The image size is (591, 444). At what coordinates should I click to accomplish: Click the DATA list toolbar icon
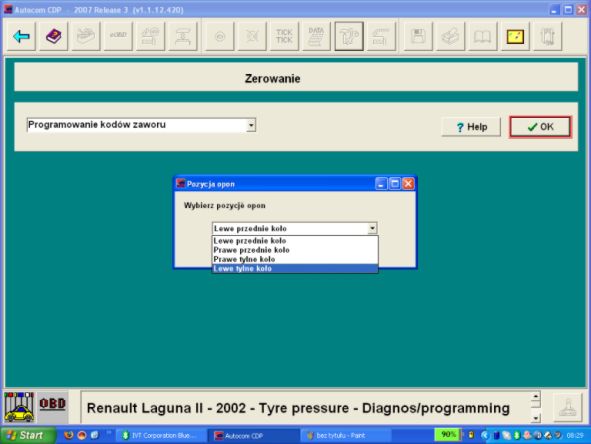(x=316, y=37)
